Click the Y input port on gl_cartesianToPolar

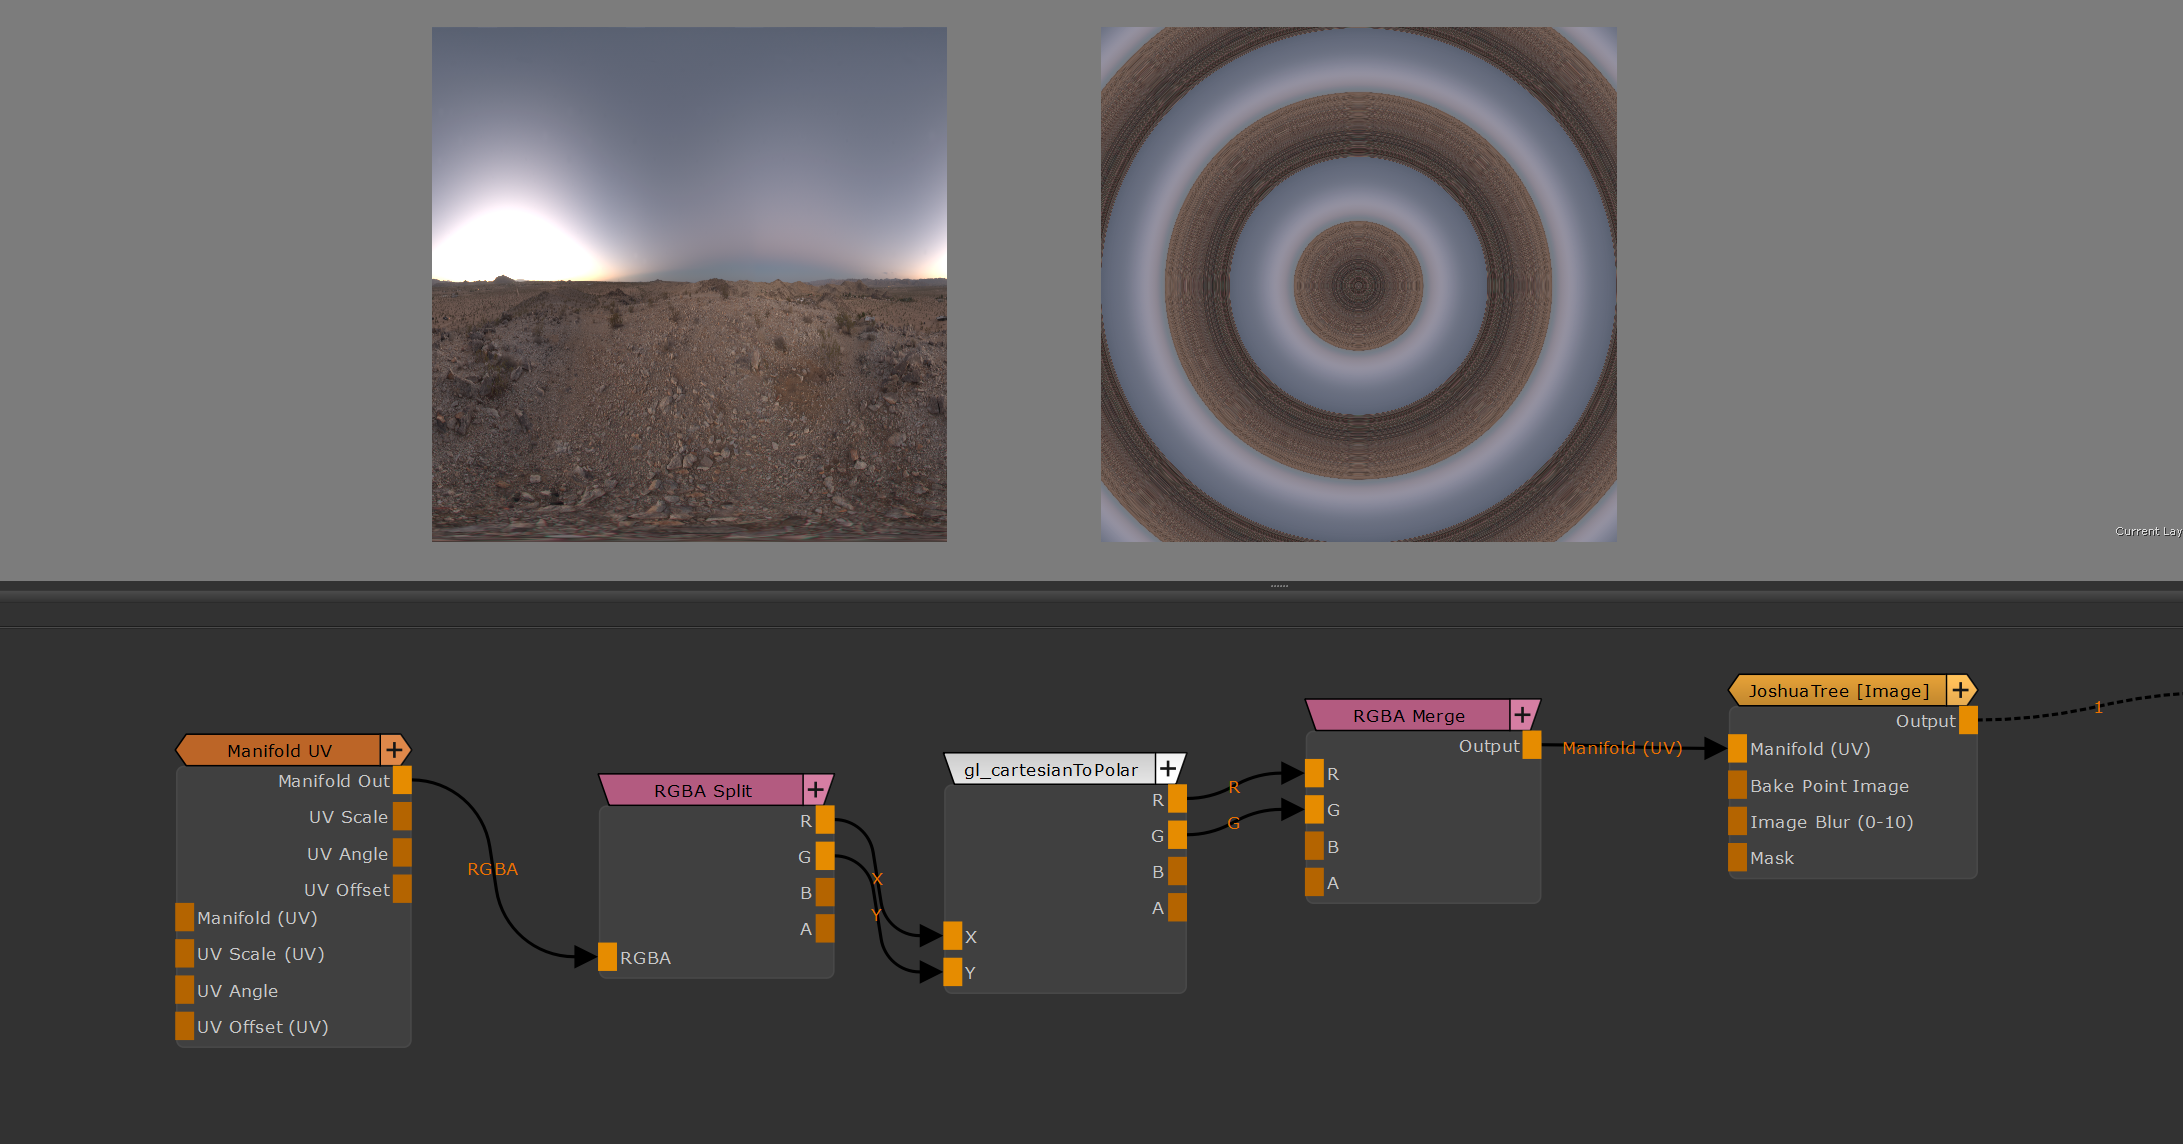(953, 972)
